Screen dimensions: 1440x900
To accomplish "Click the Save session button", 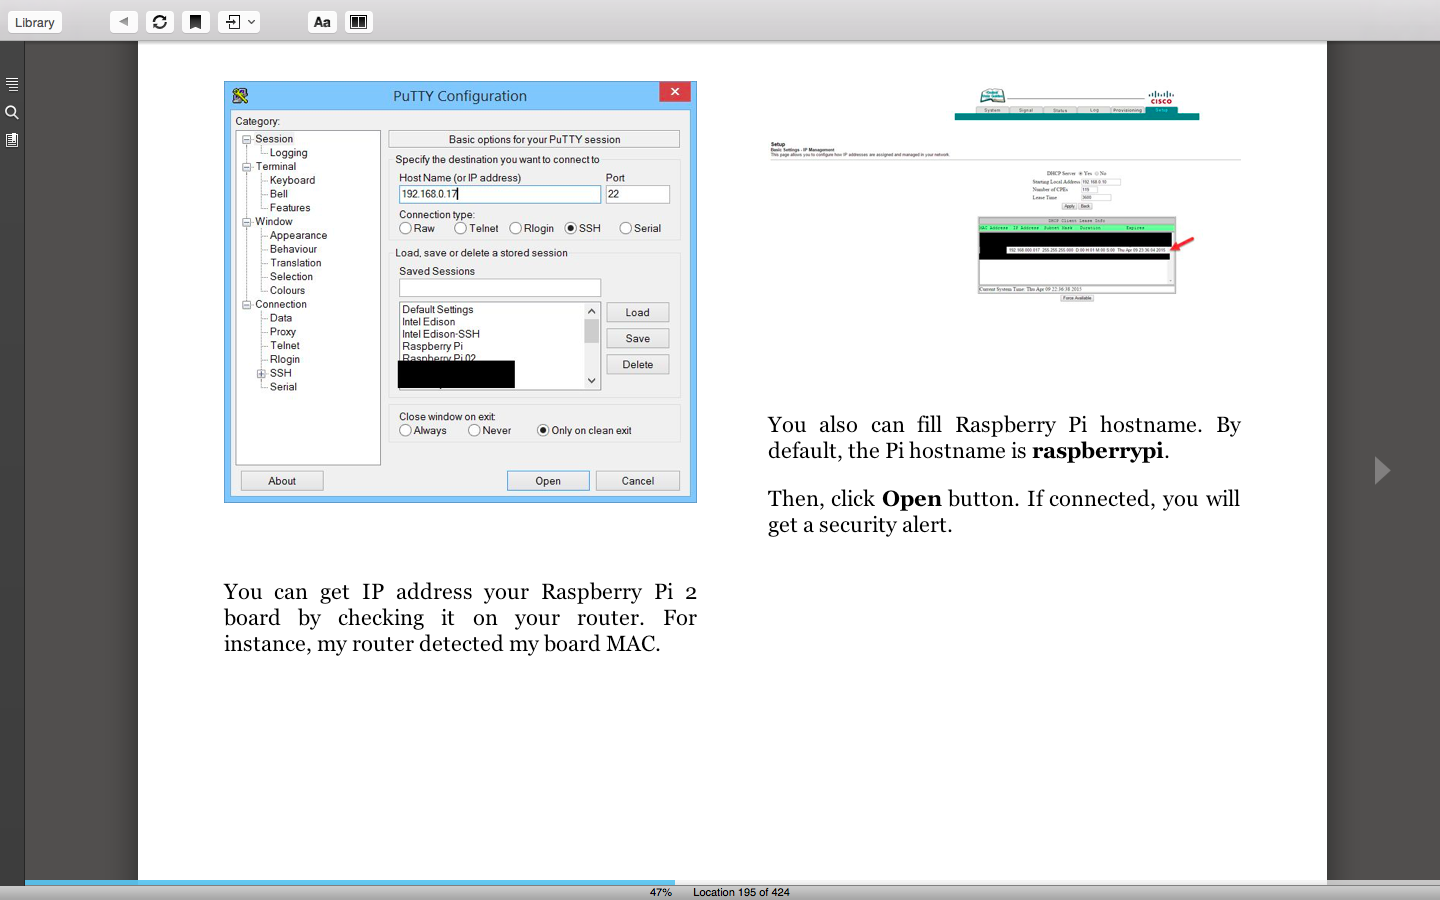I will tap(638, 339).
